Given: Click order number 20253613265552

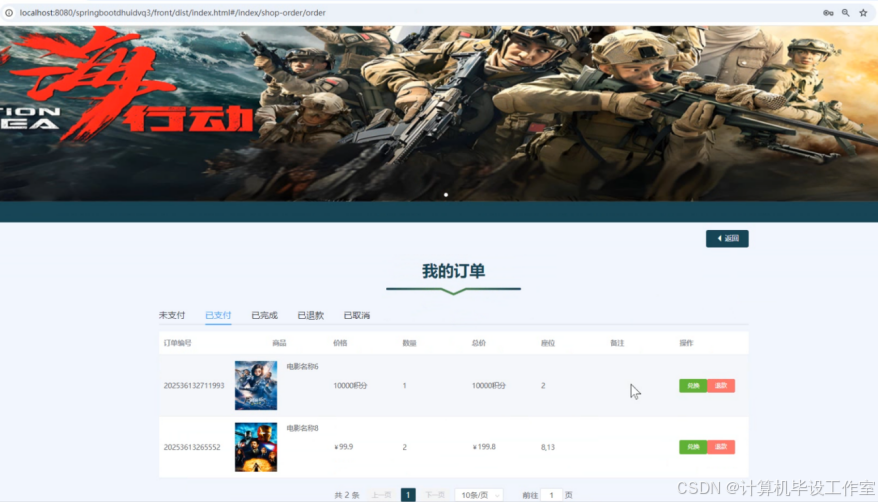Looking at the screenshot, I should pyautogui.click(x=192, y=447).
